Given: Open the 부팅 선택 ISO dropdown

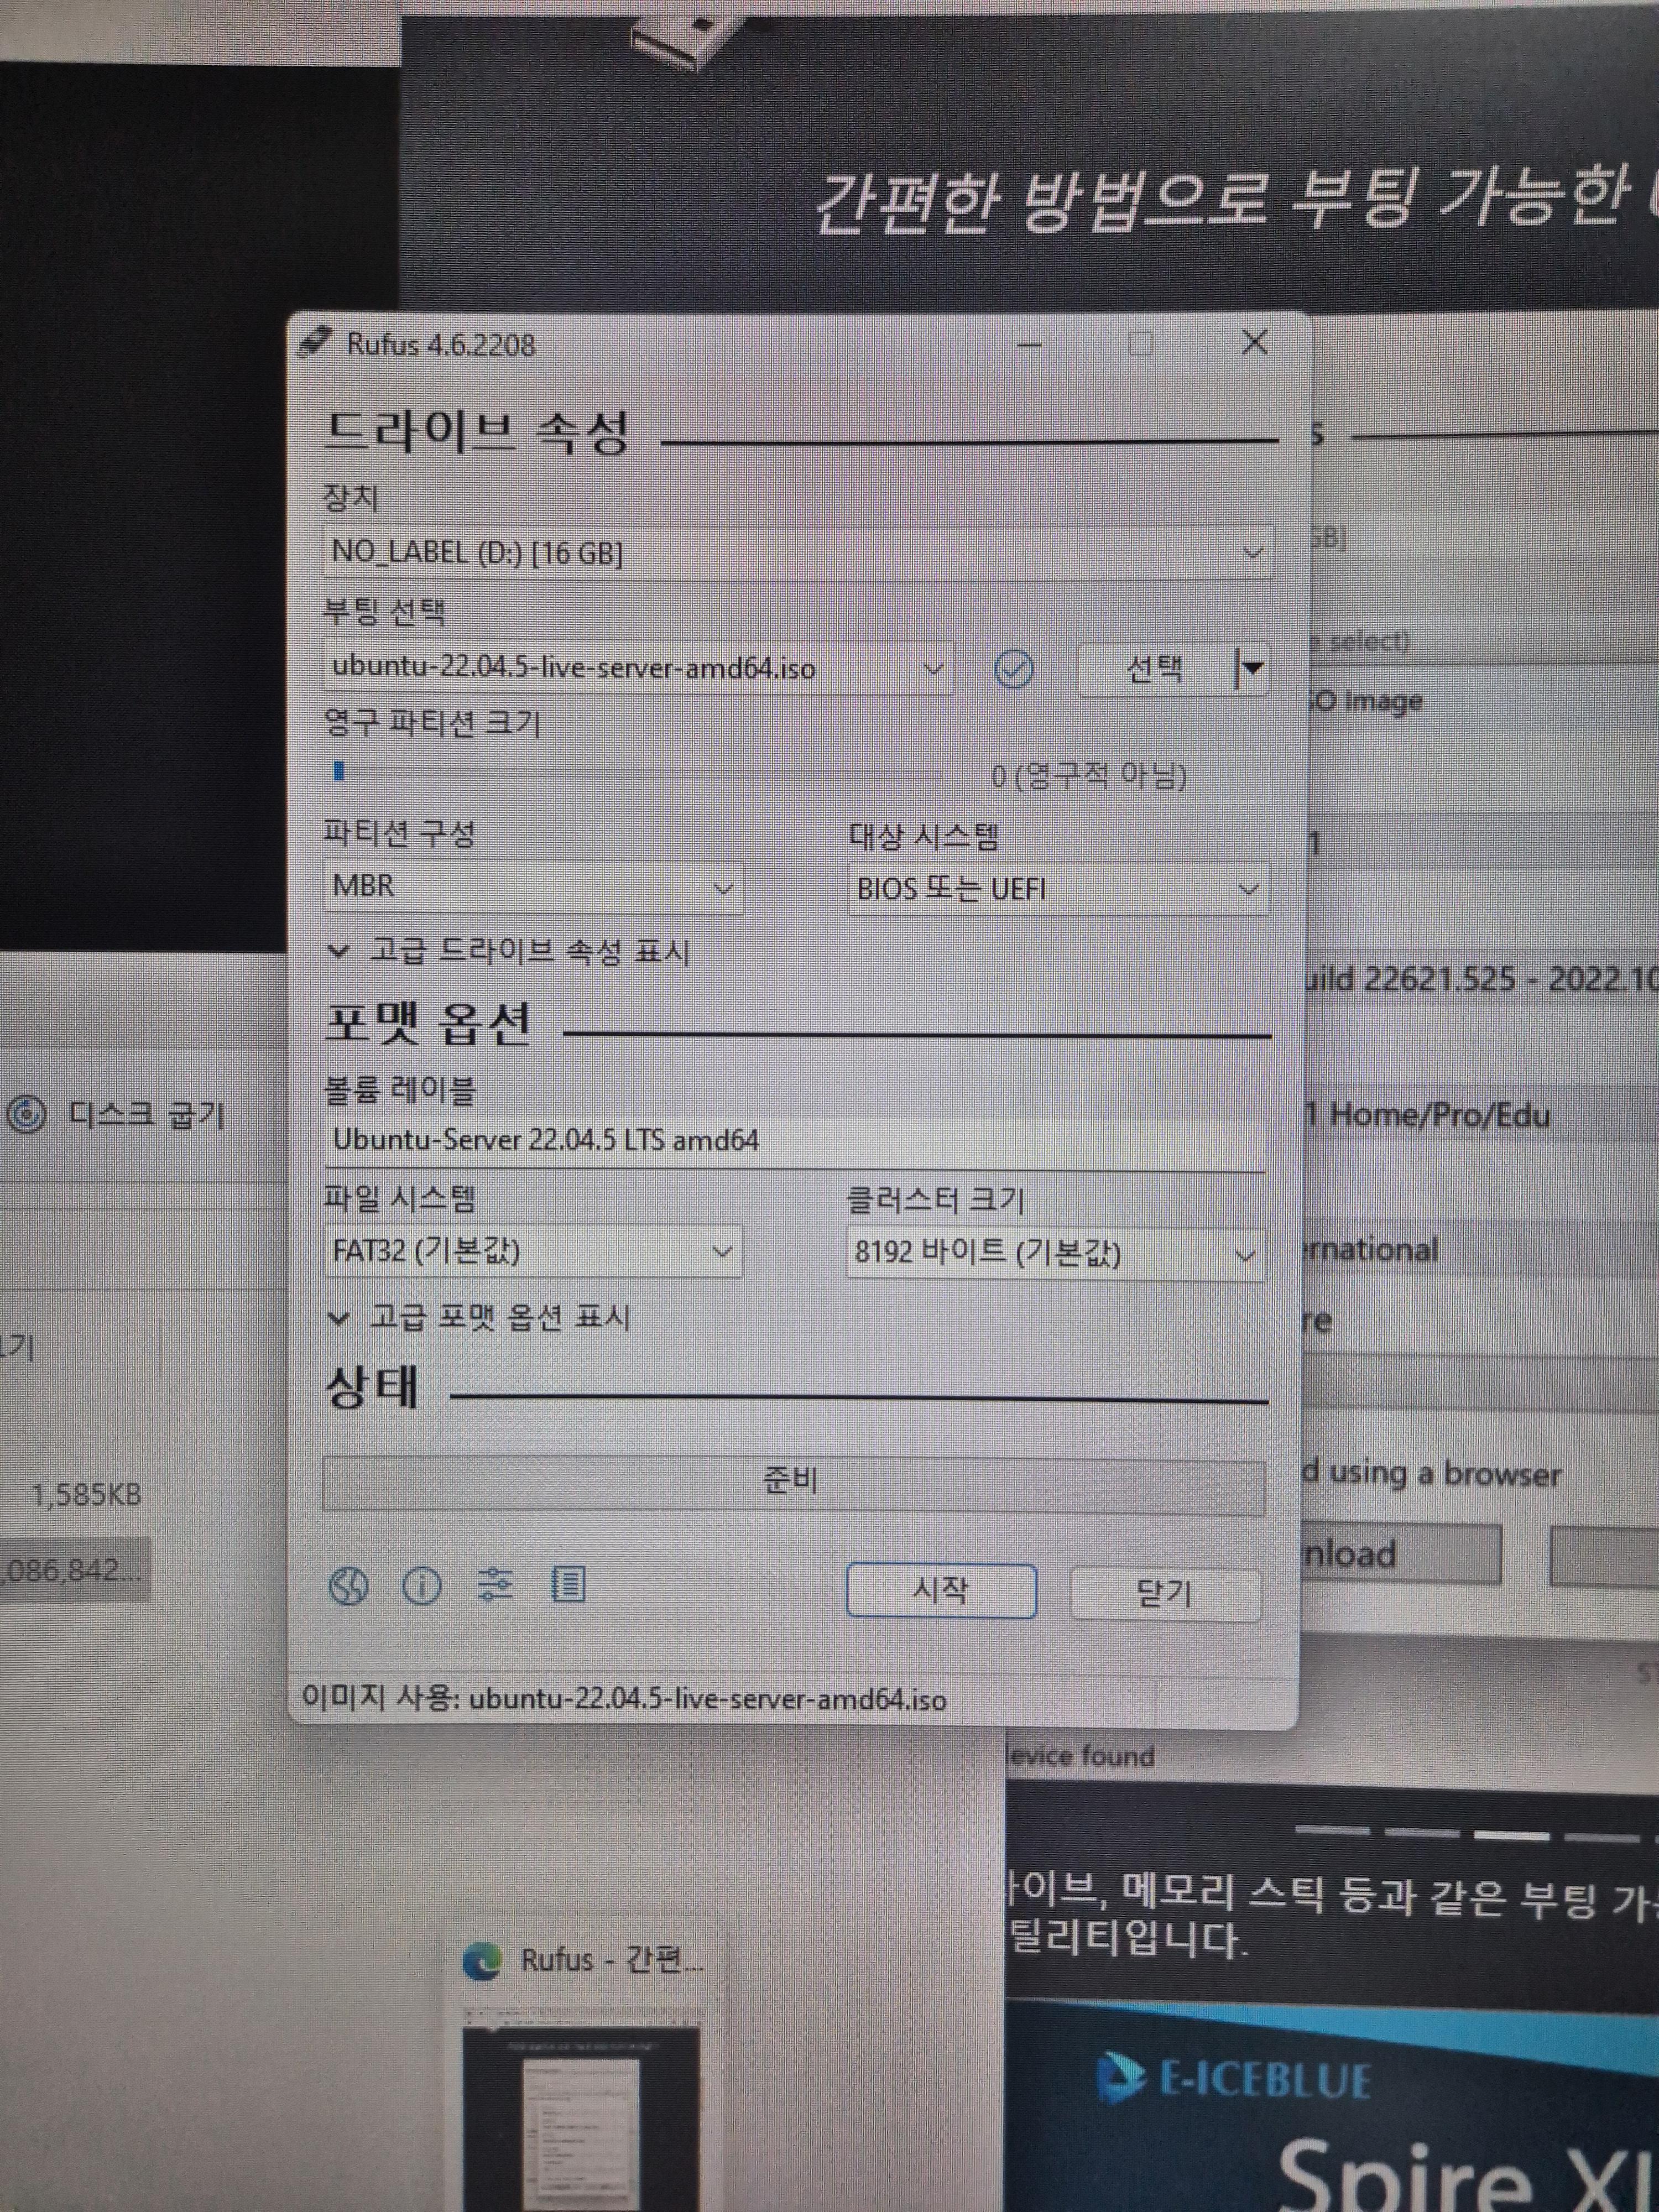Looking at the screenshot, I should (637, 668).
